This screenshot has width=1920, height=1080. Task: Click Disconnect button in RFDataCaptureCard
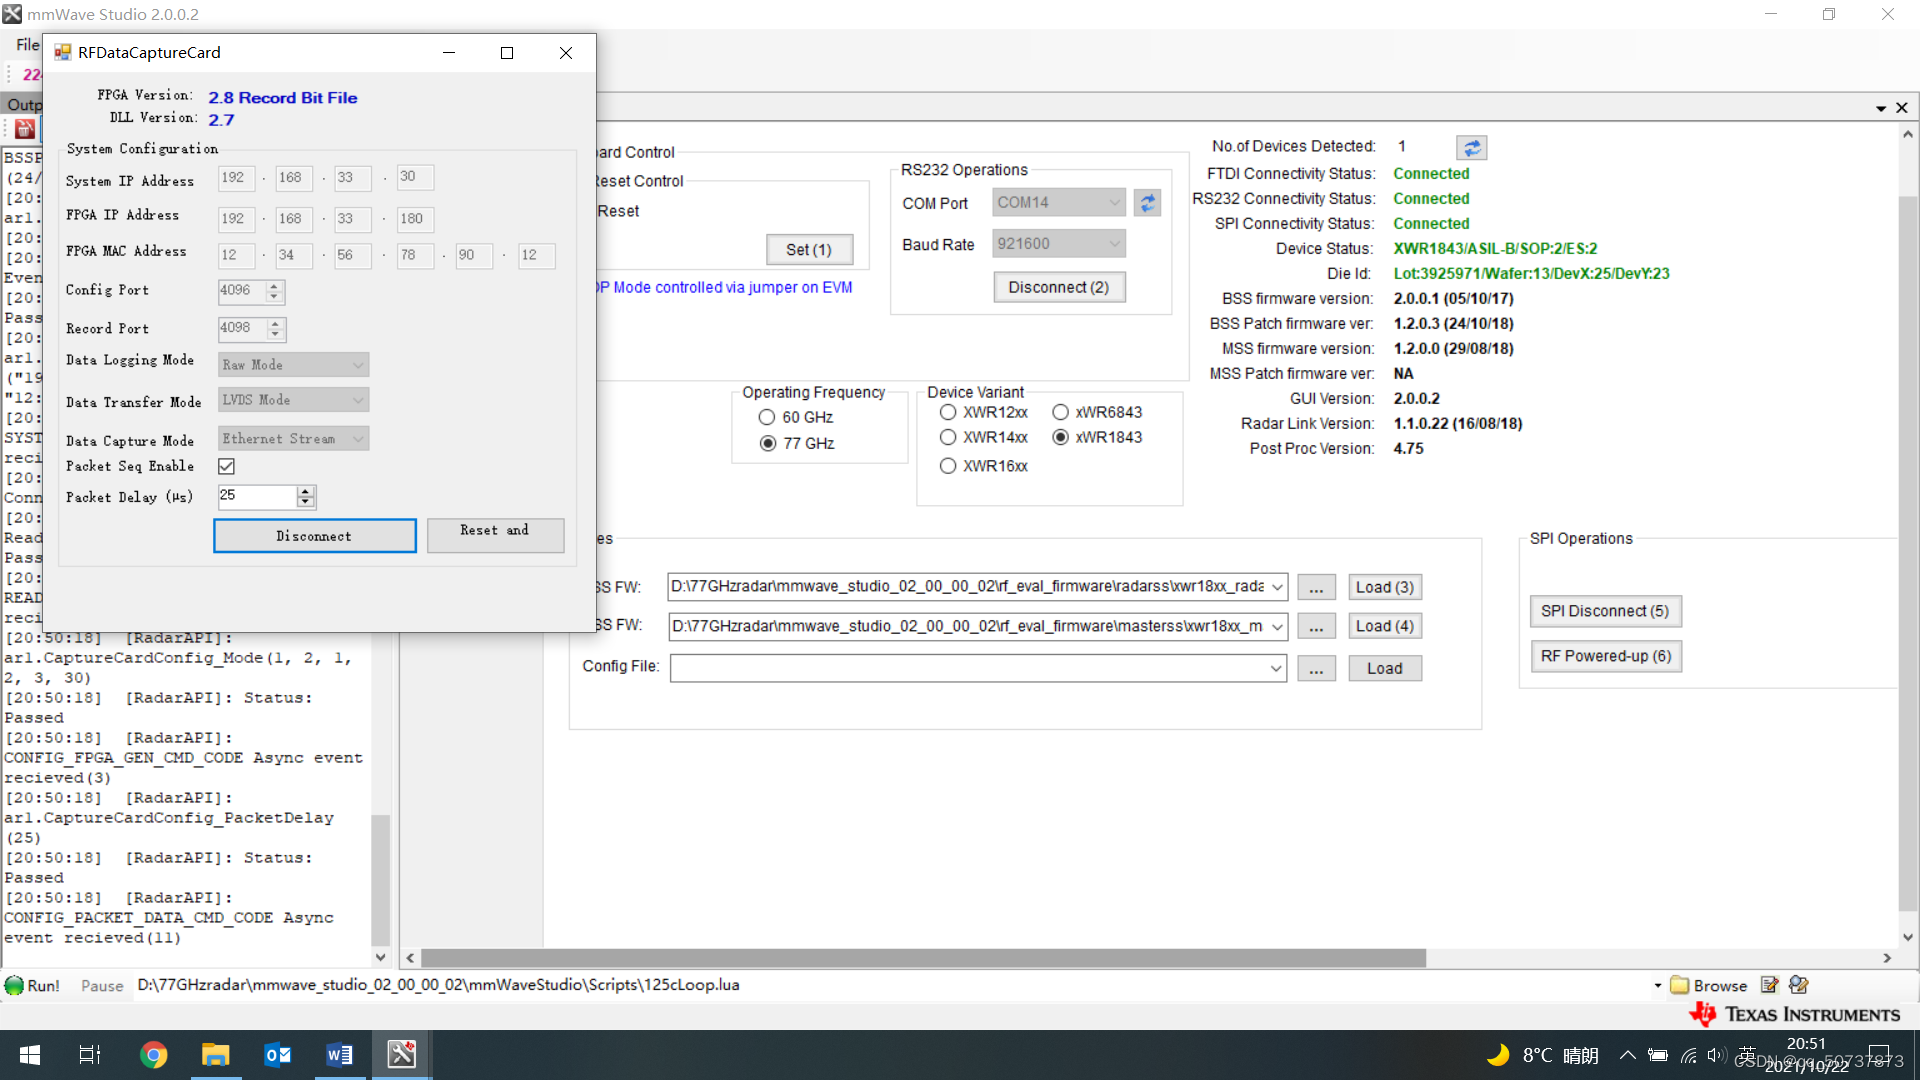[x=314, y=535]
